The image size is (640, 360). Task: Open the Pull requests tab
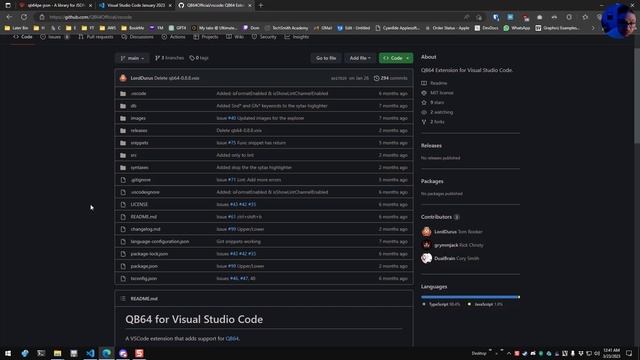tap(96, 37)
